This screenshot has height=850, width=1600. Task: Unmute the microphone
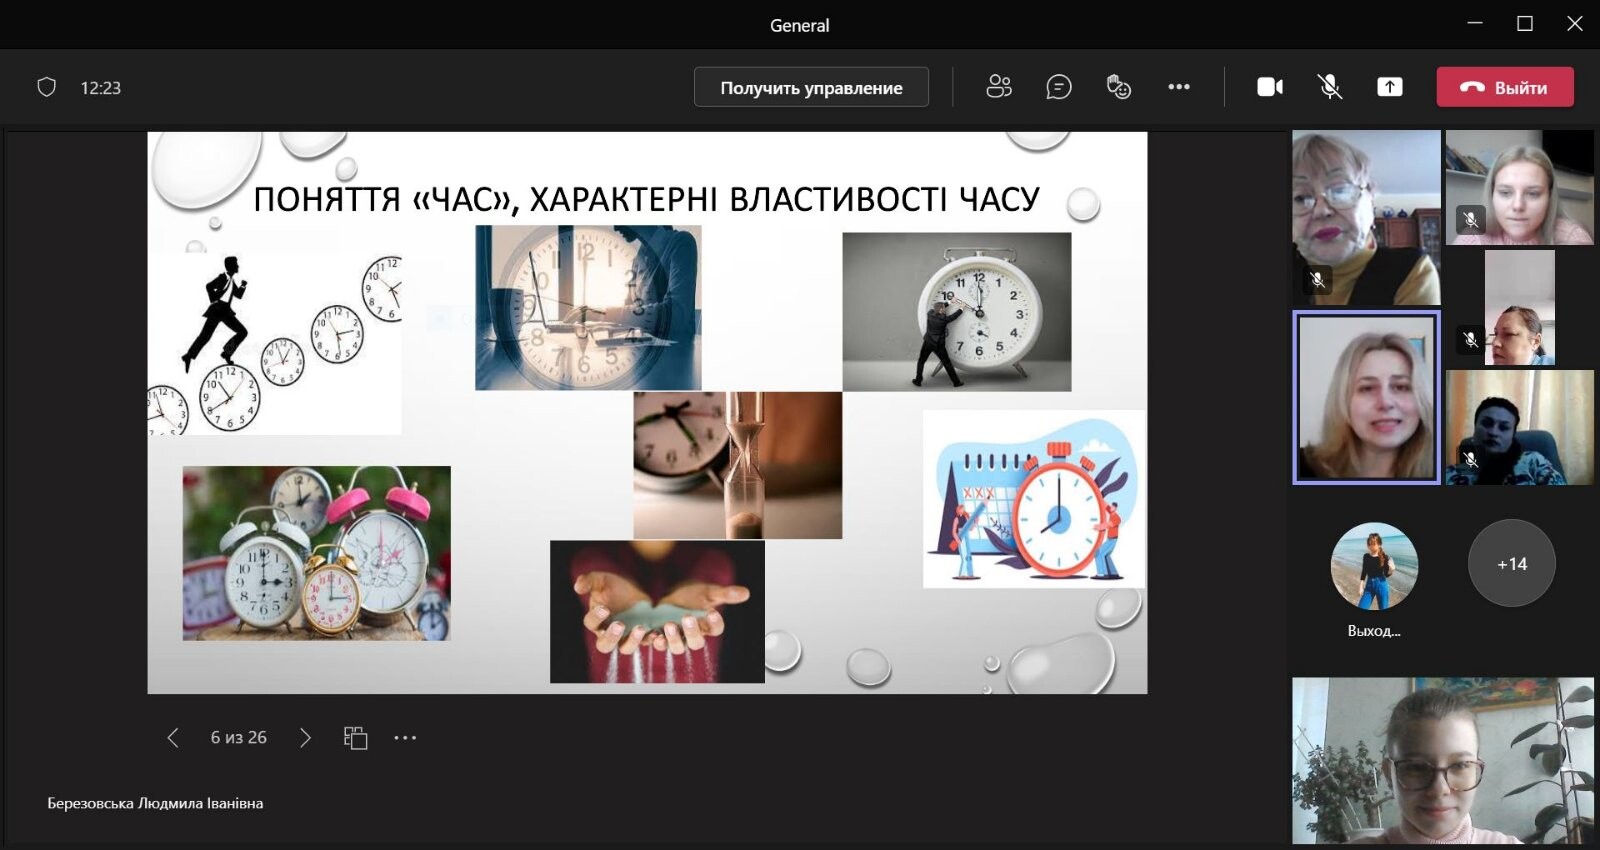click(x=1330, y=87)
